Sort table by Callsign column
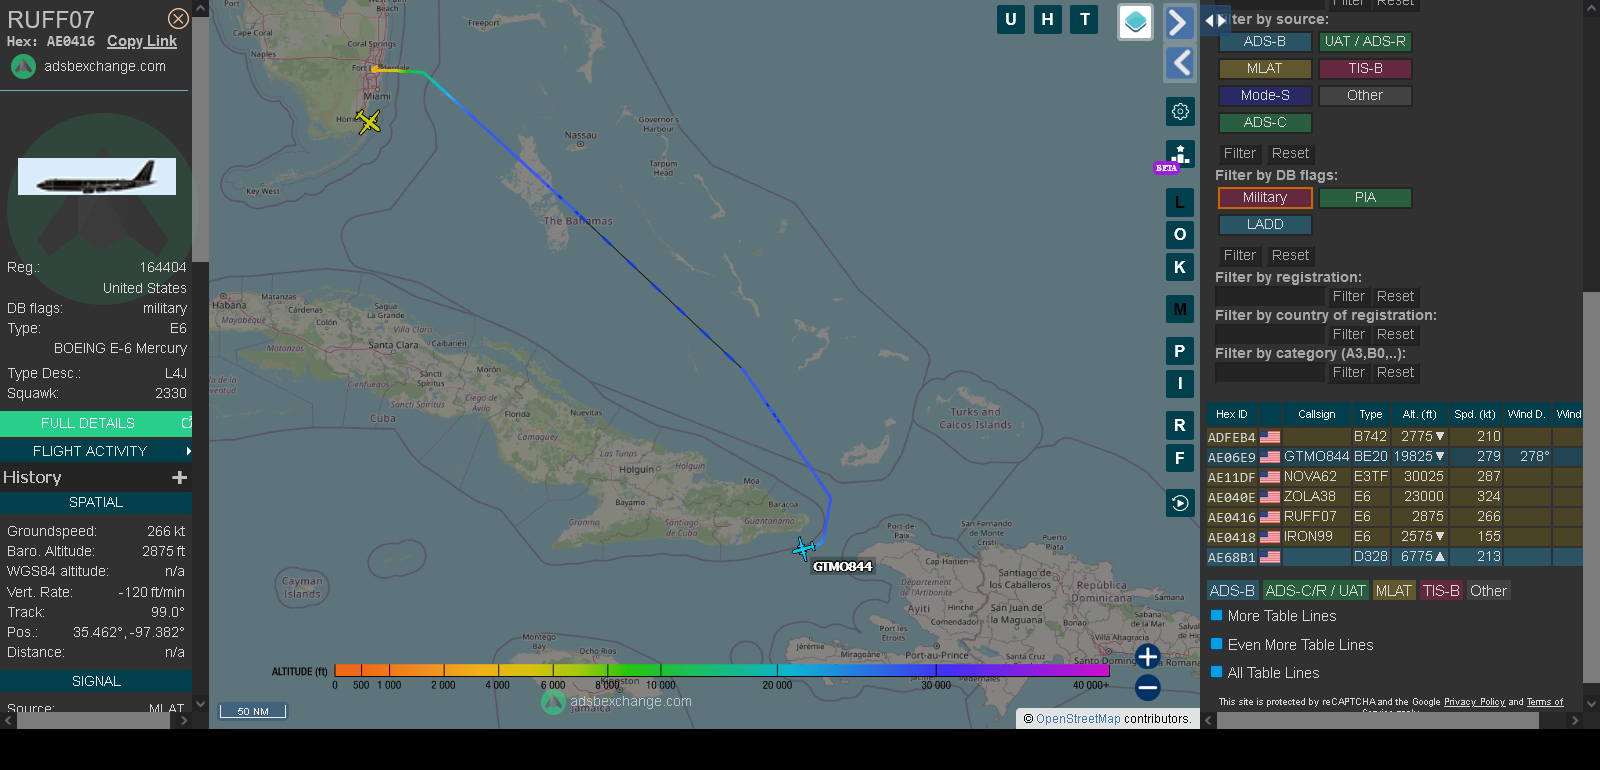This screenshot has height=770, width=1600. (x=1316, y=414)
